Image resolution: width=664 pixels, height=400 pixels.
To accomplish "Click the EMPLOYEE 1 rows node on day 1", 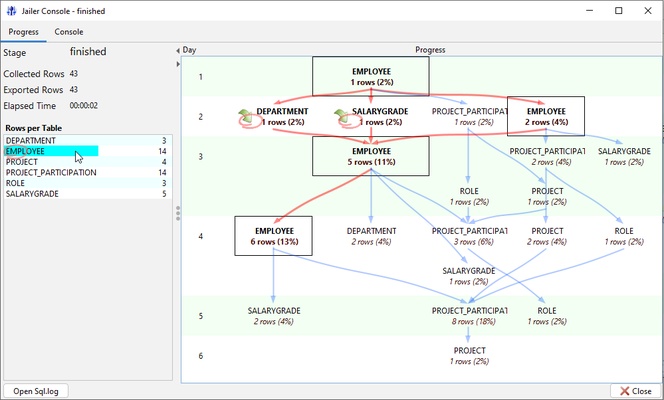I will [x=371, y=76].
